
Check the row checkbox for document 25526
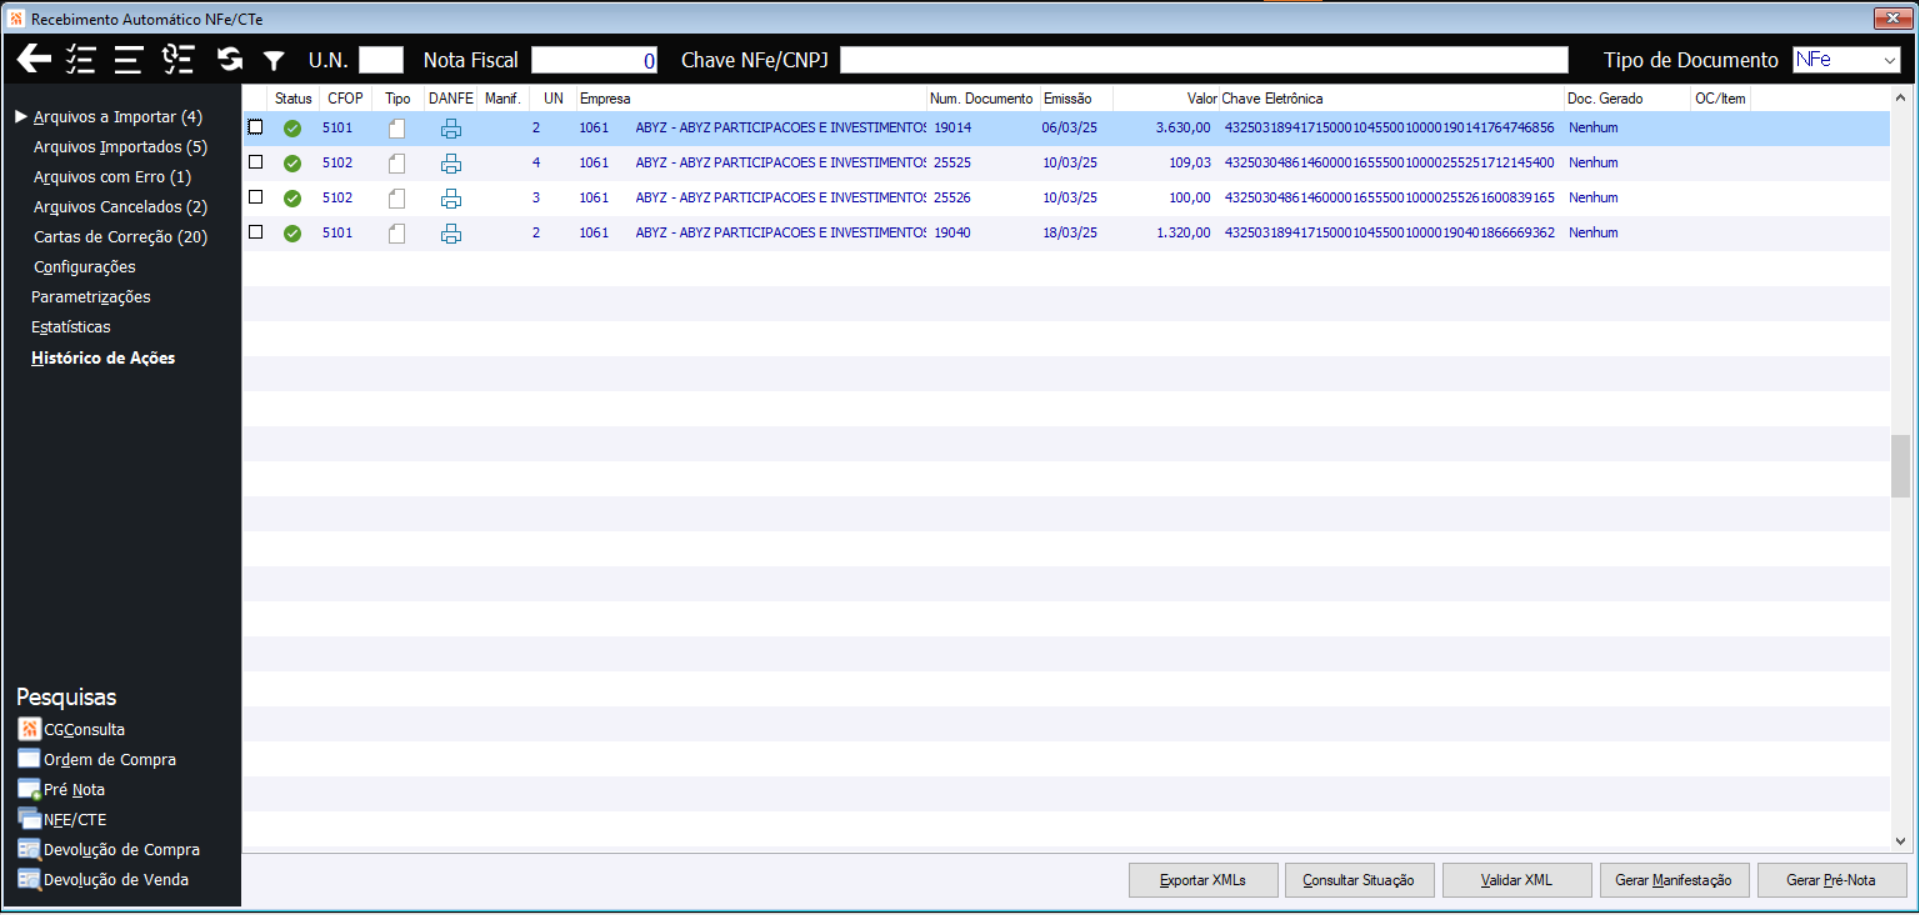click(x=256, y=197)
